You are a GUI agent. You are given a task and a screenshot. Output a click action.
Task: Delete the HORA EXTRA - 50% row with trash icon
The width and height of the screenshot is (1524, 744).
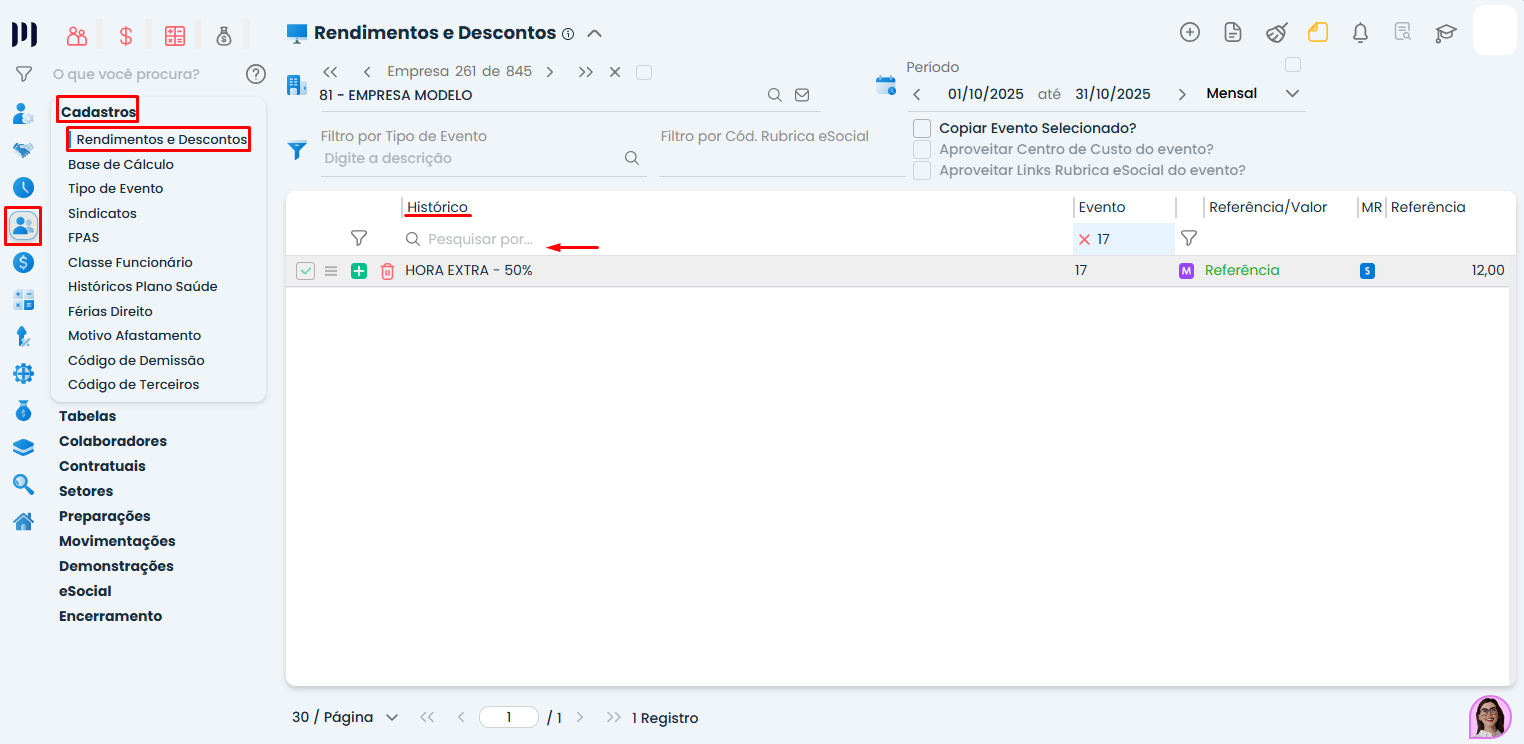387,271
